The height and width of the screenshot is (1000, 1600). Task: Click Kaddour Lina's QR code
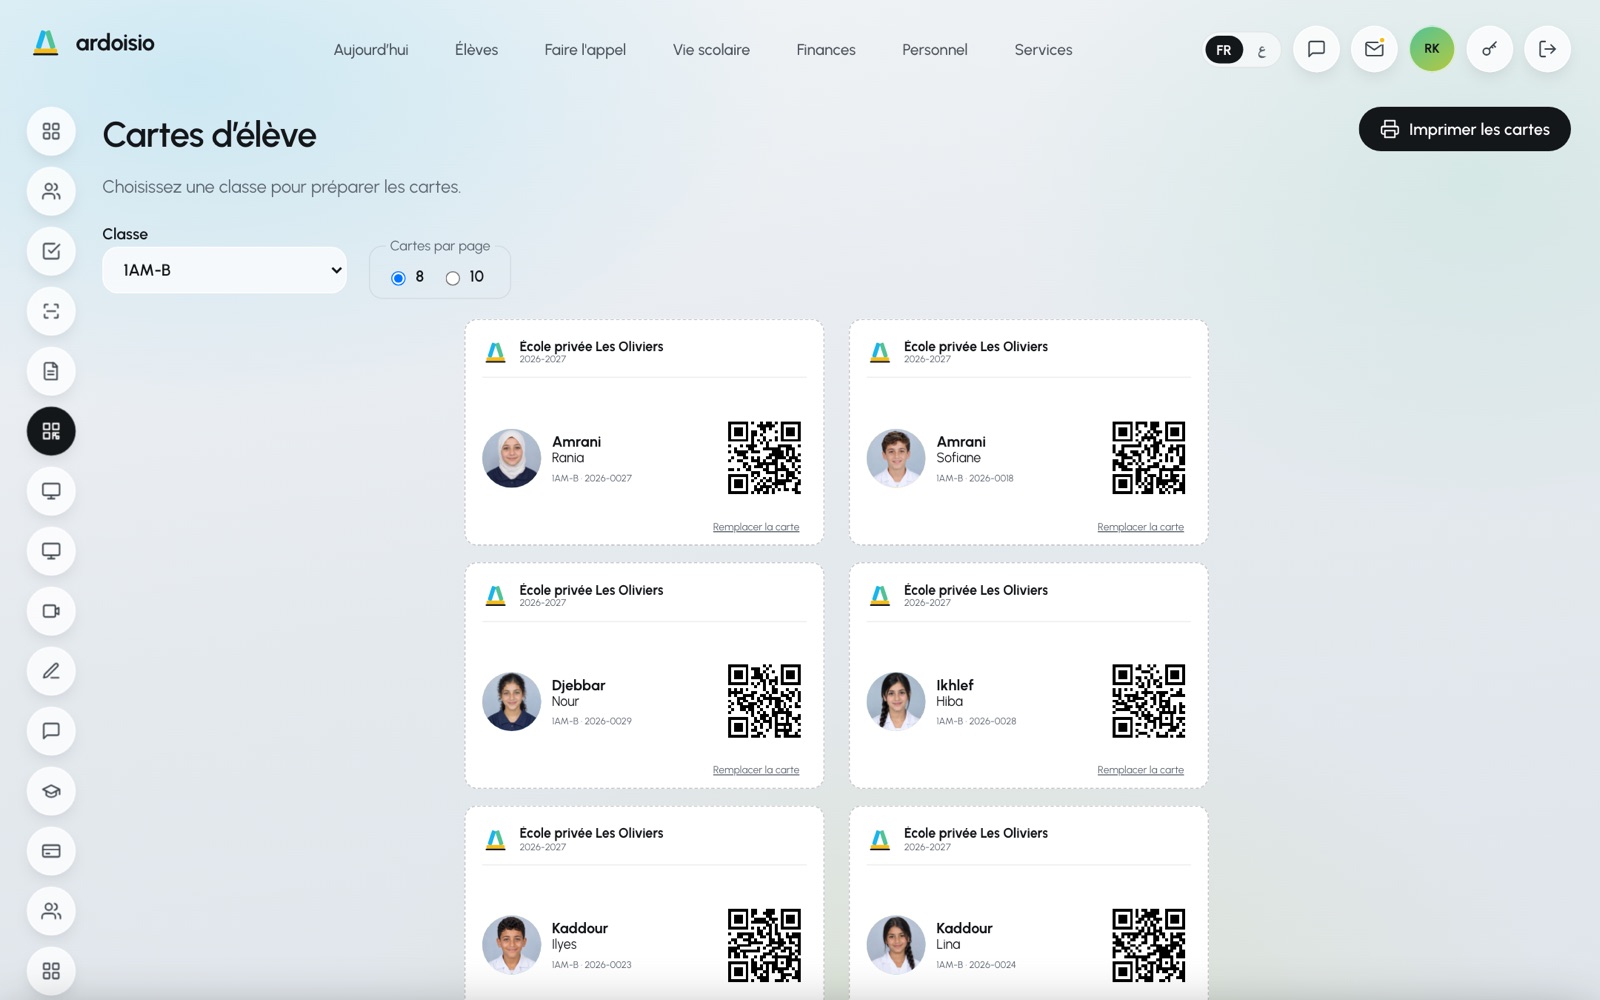click(x=1149, y=945)
